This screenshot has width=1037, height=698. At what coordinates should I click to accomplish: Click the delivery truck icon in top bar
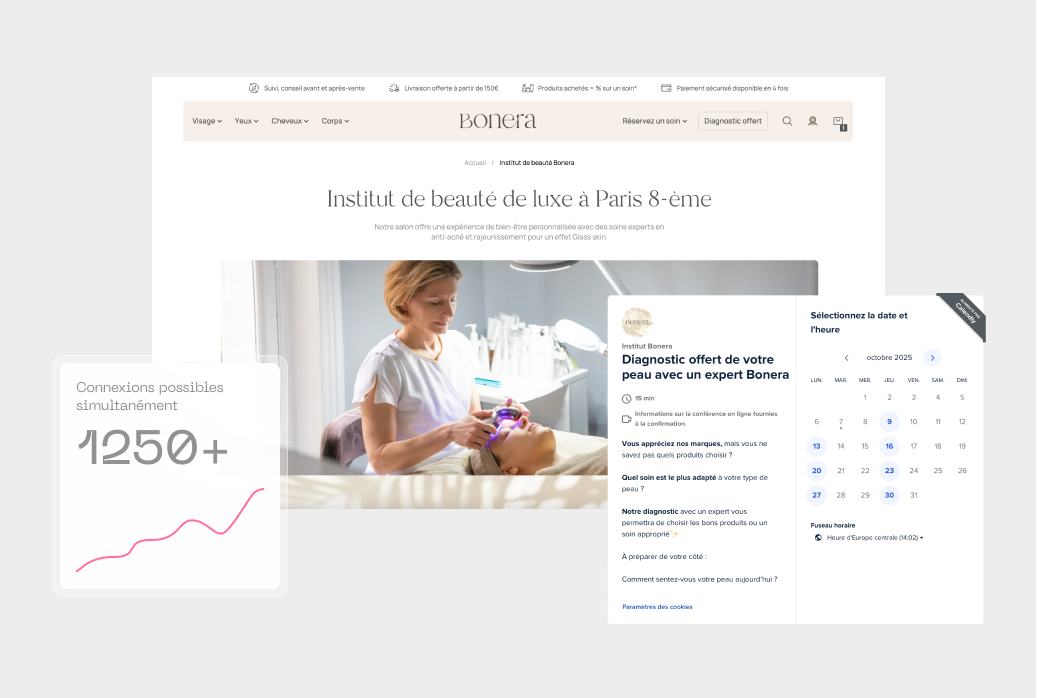tap(395, 88)
